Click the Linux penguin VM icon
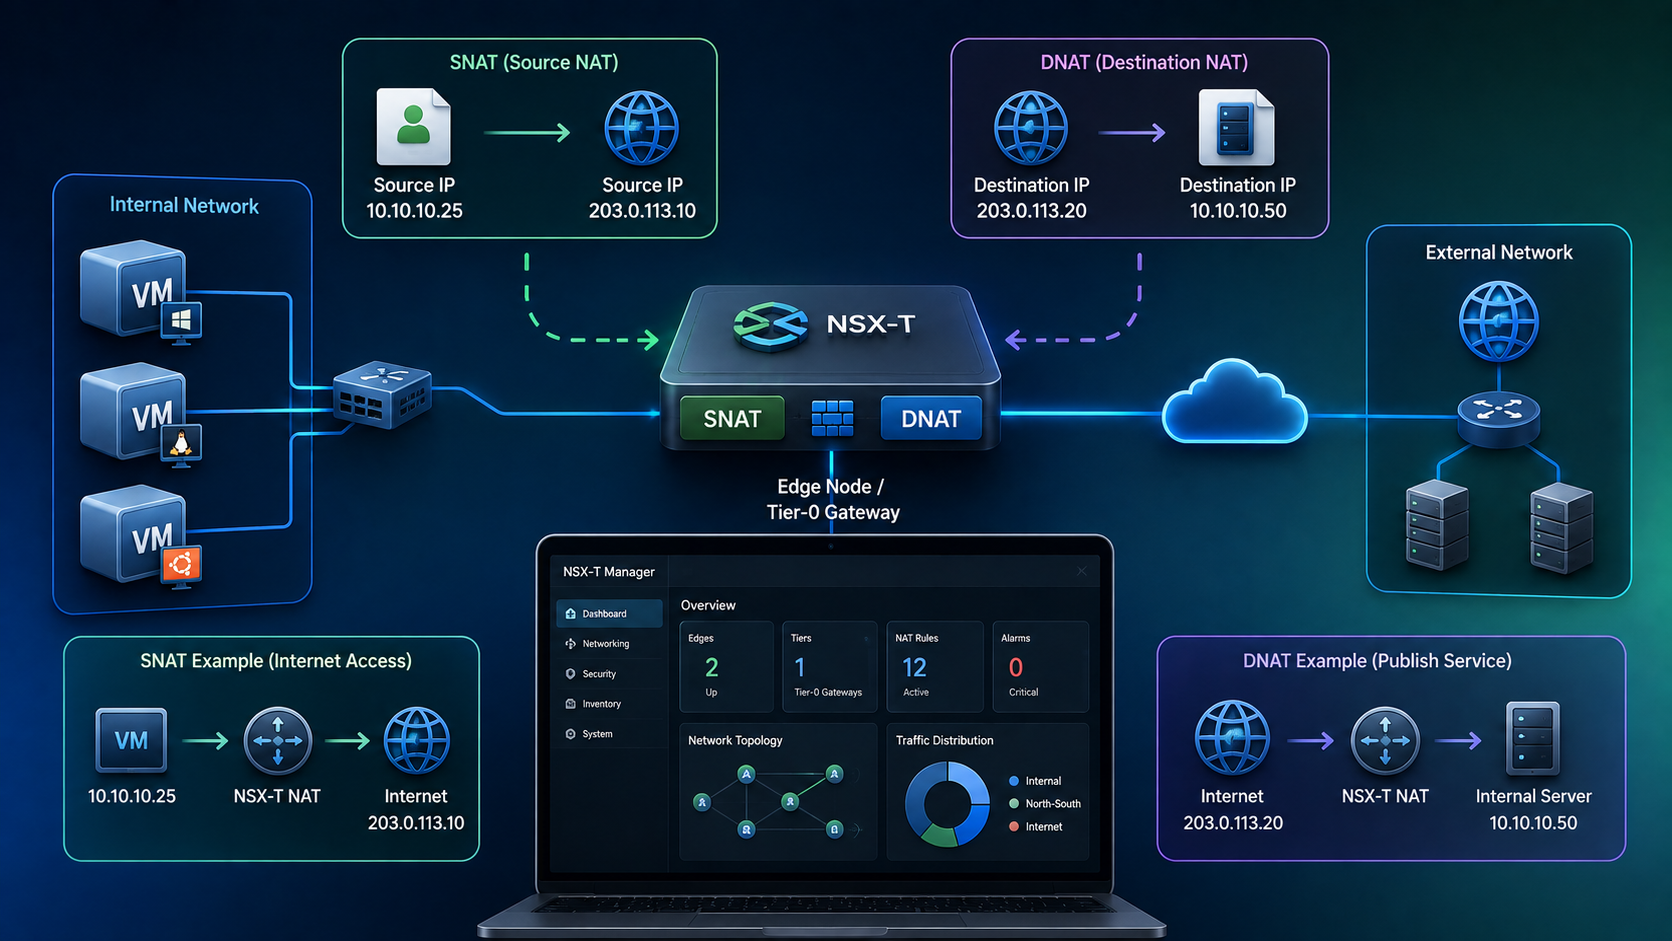The height and width of the screenshot is (941, 1672). 140,413
